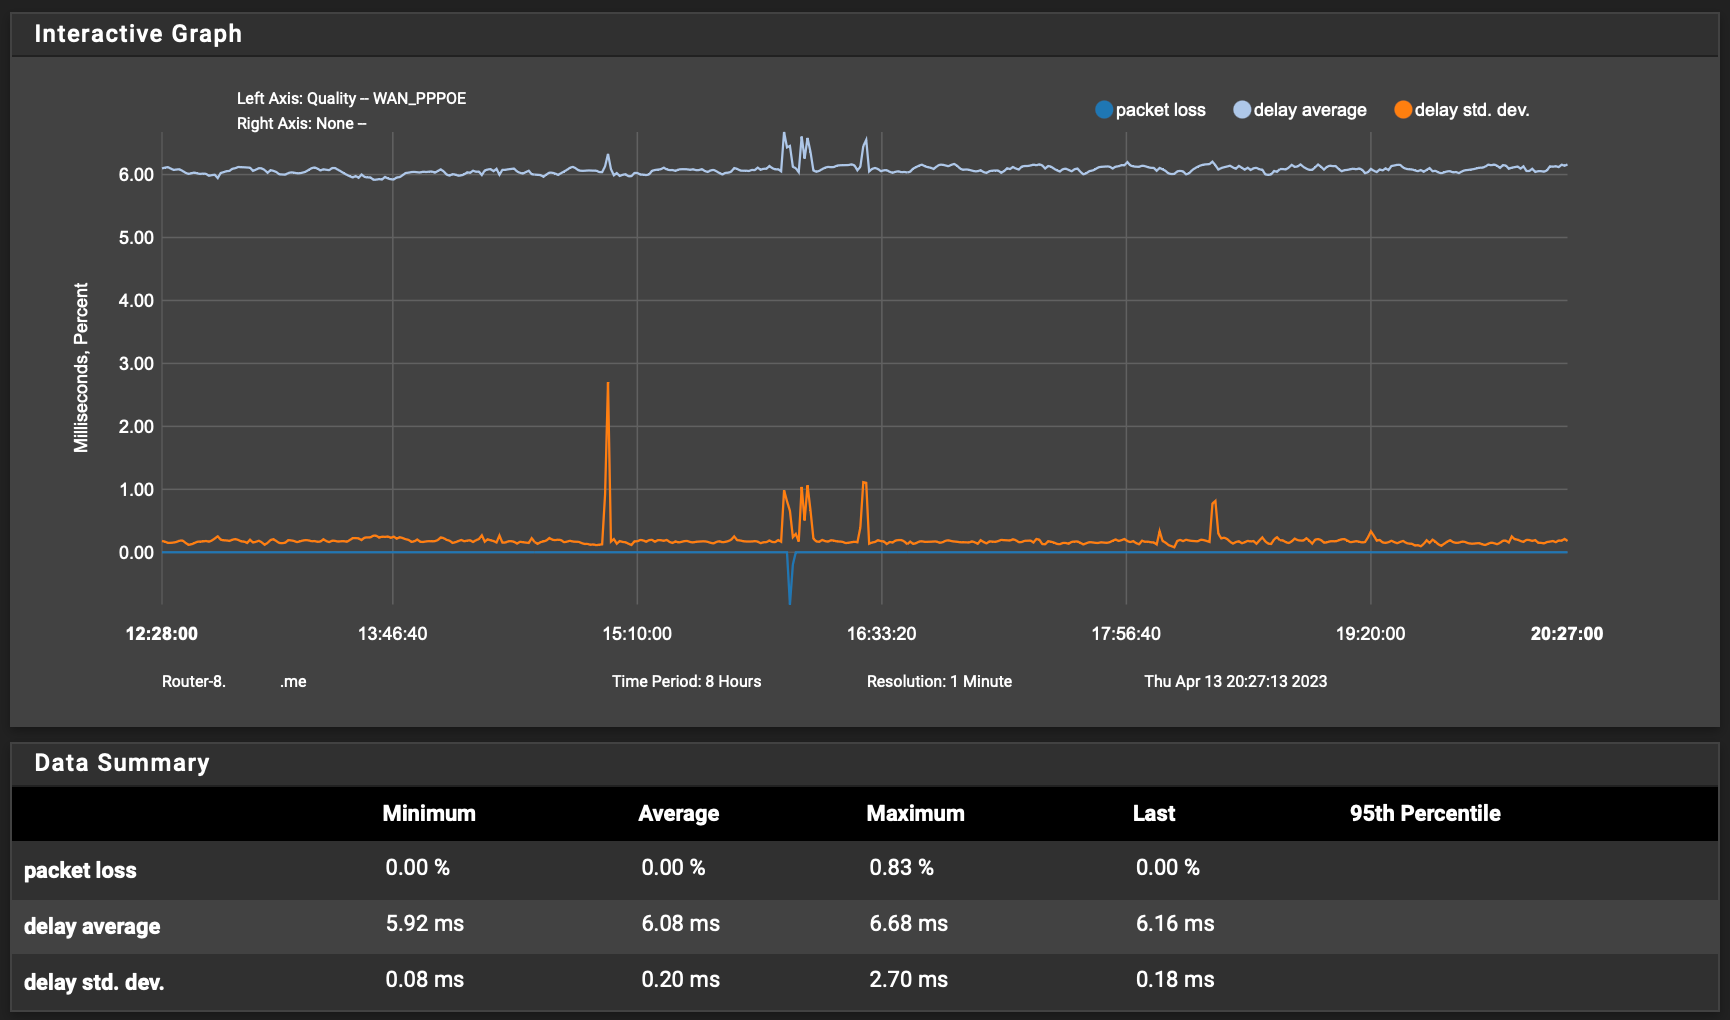Click the delay average value 6.08 ms
The image size is (1730, 1020).
click(681, 924)
